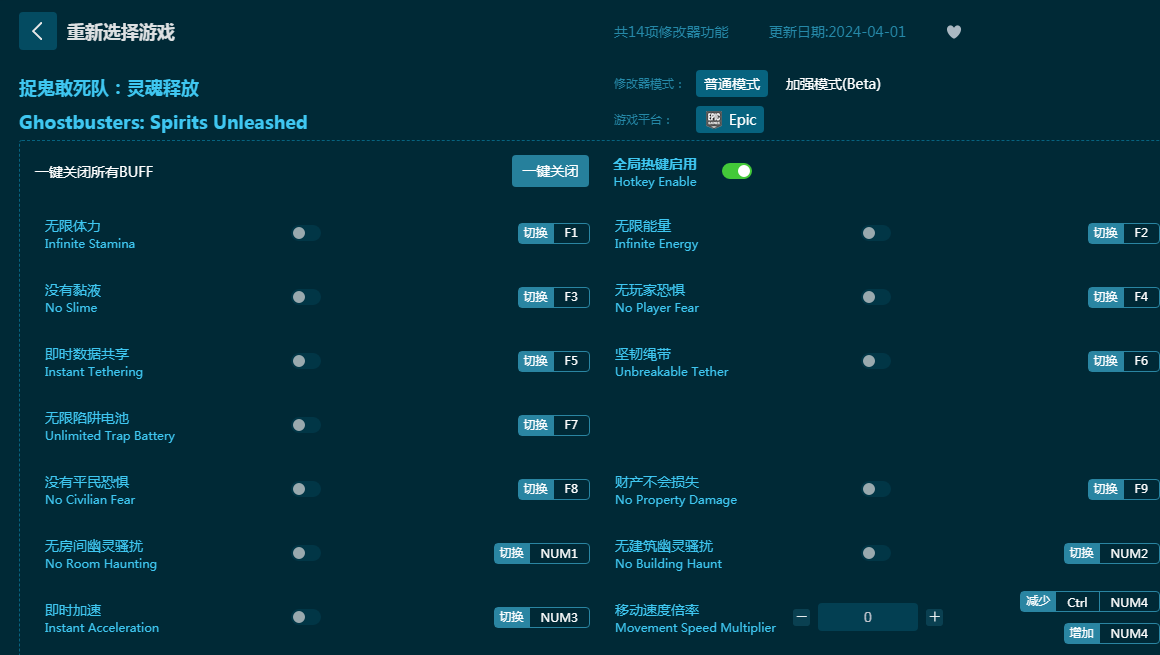The width and height of the screenshot is (1160, 655).
Task: Enable Unlimited Trap Battery toggle
Action: [306, 425]
